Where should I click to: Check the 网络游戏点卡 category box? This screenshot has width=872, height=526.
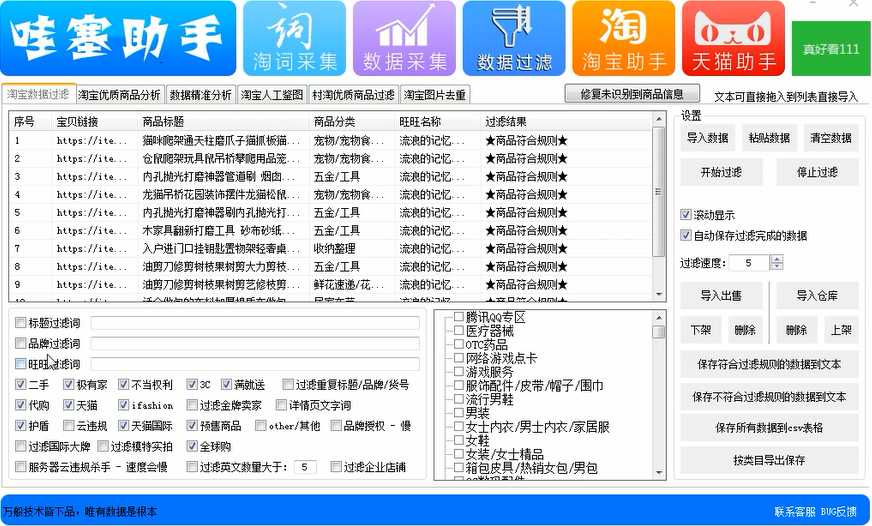pyautogui.click(x=459, y=358)
